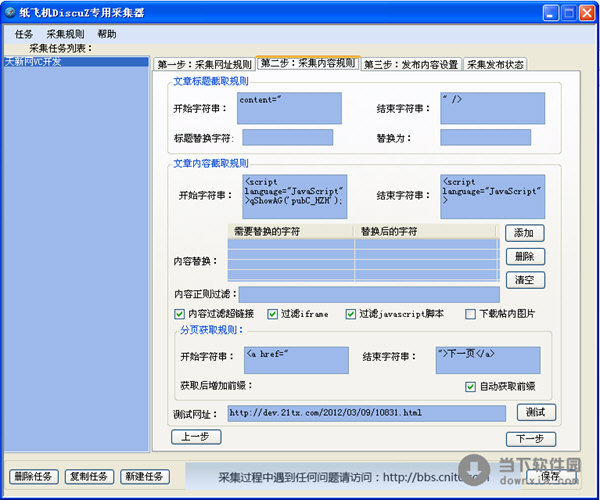Select first row of 内容替换 table
600x500 pixels.
click(x=364, y=244)
